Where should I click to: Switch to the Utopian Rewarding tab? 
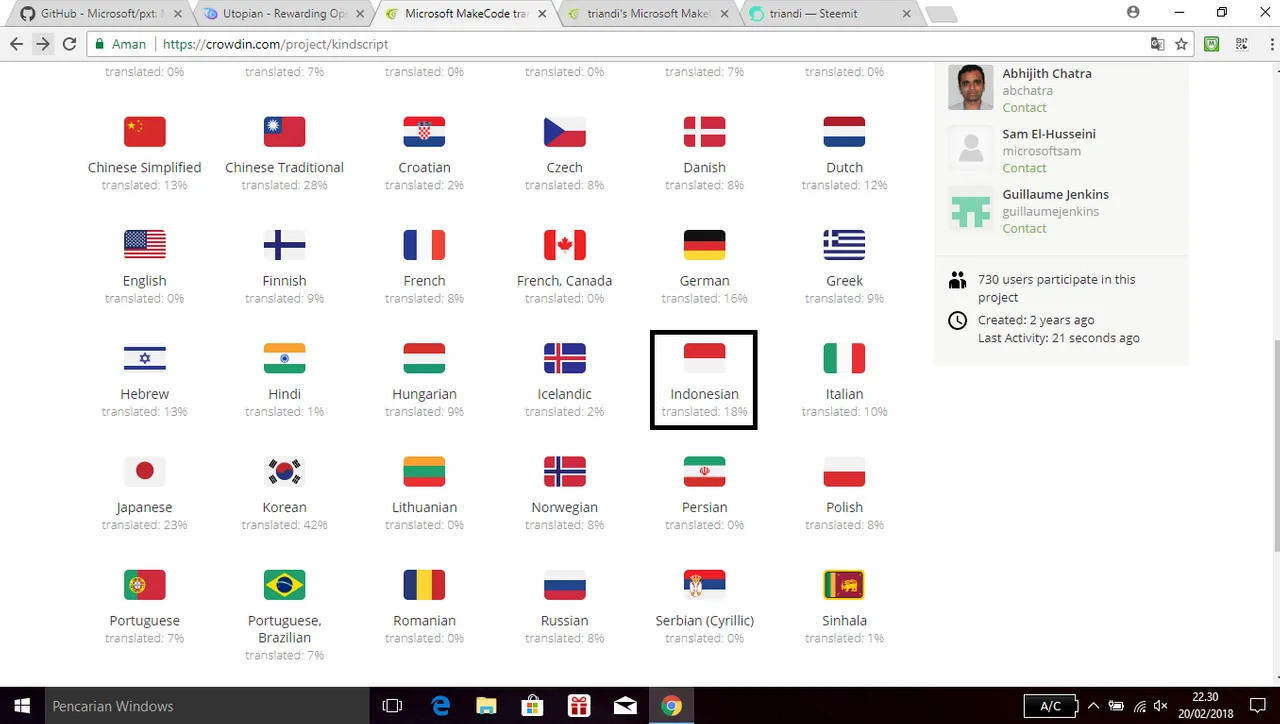tap(283, 14)
